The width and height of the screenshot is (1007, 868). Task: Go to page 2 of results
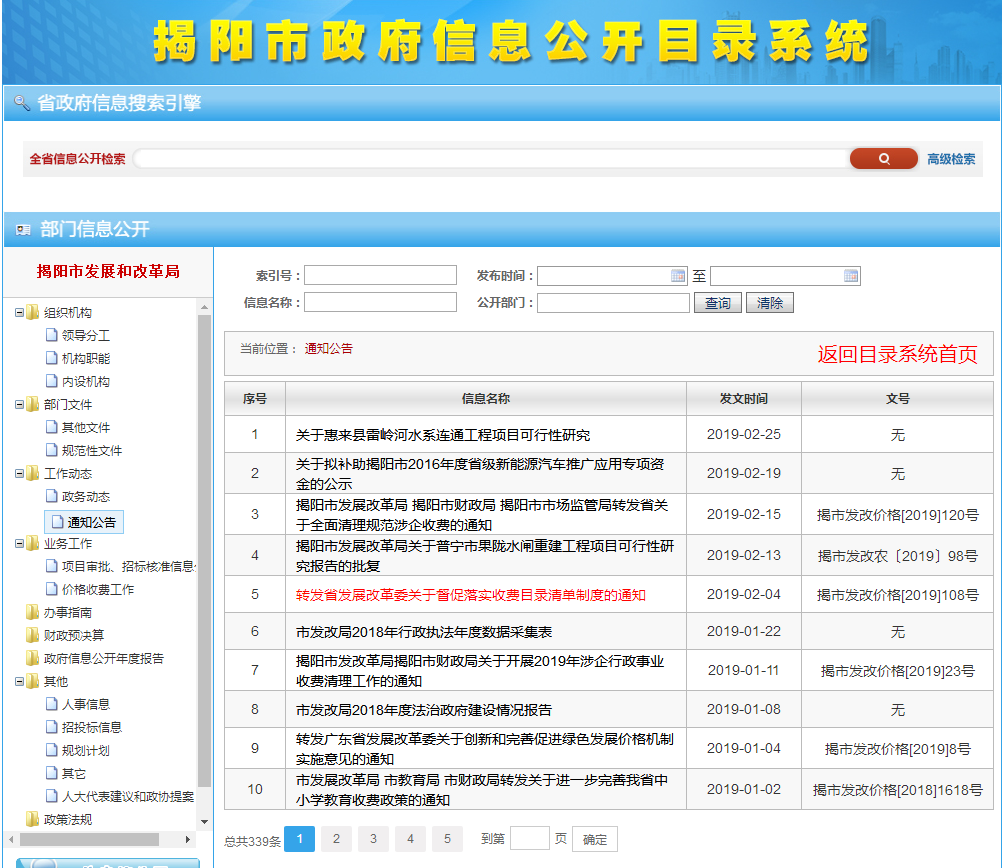coord(337,838)
